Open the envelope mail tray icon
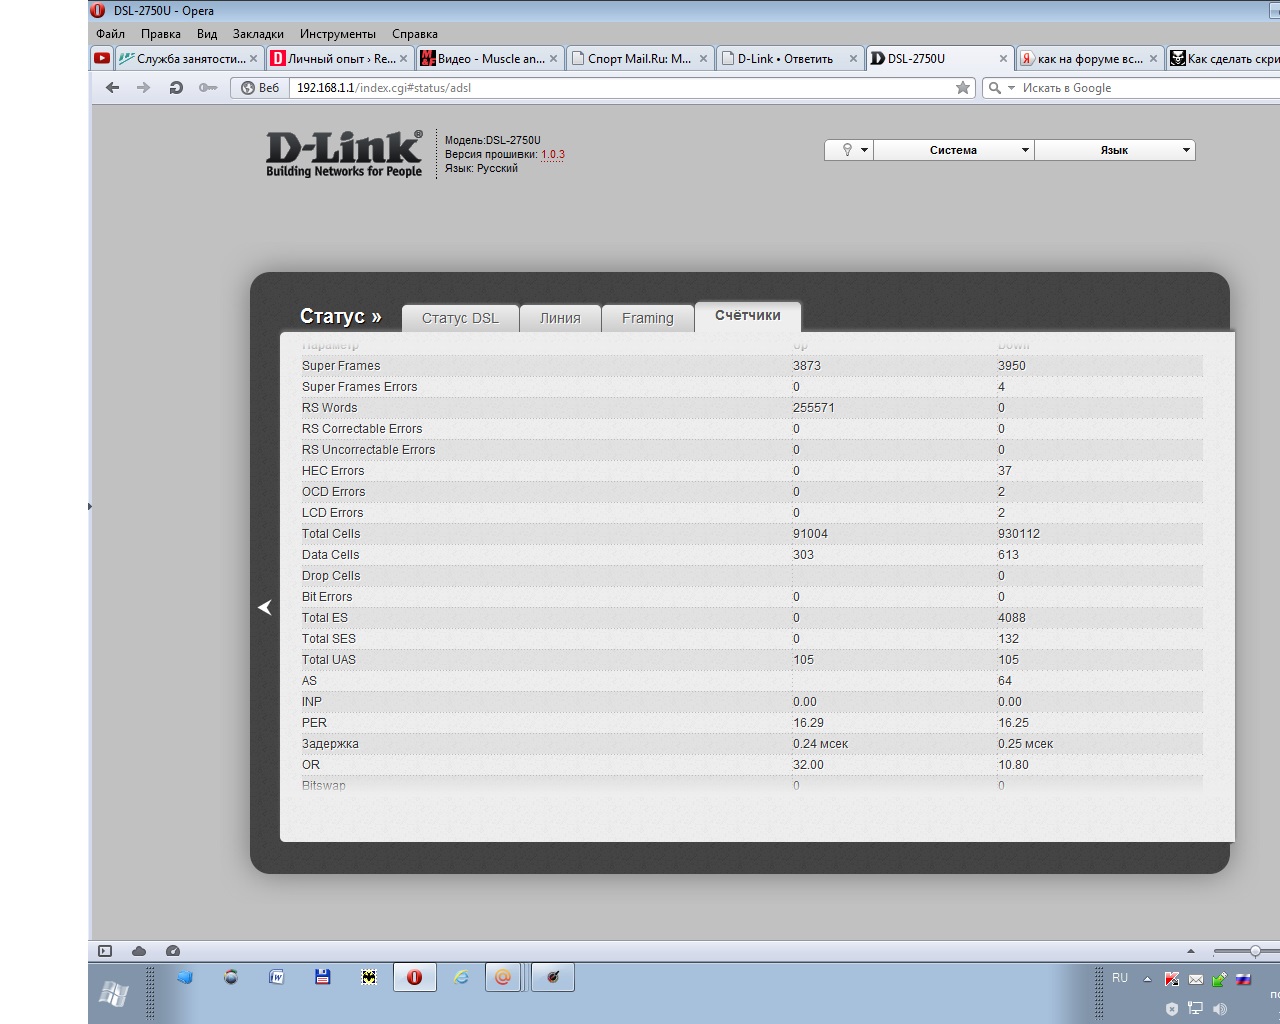The height and width of the screenshot is (1024, 1280). (x=1195, y=980)
